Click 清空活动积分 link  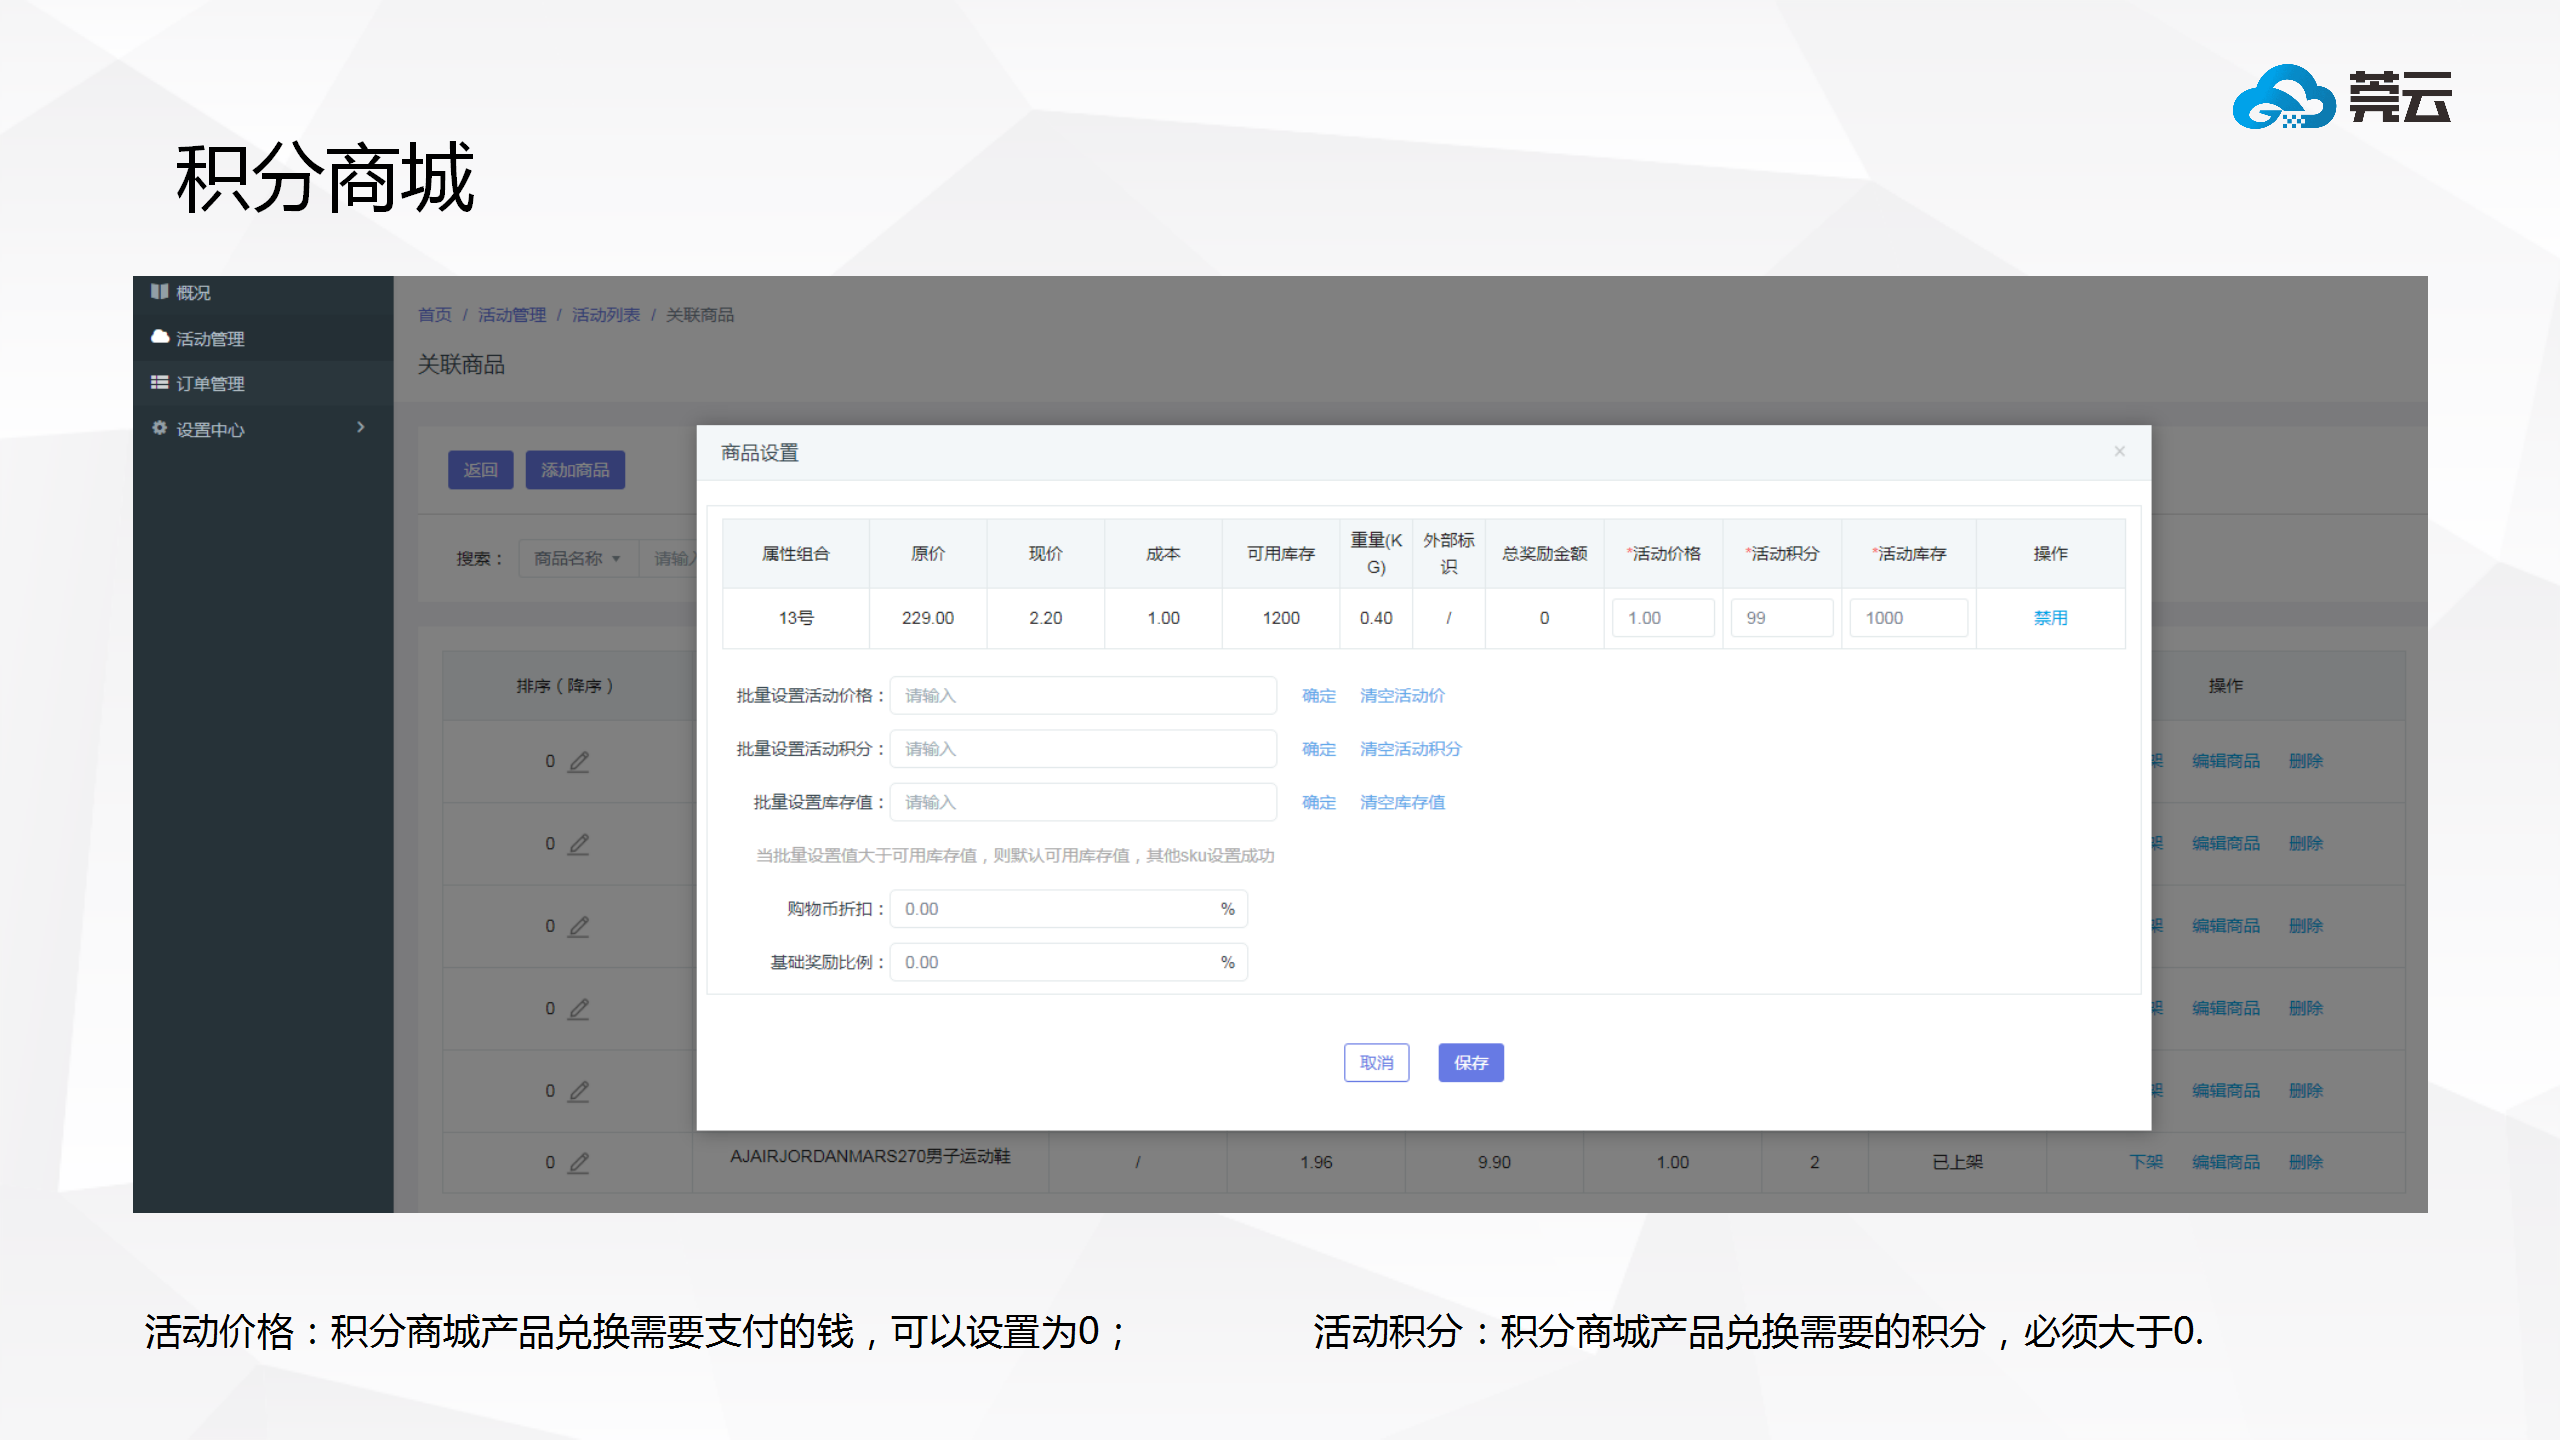point(1410,749)
